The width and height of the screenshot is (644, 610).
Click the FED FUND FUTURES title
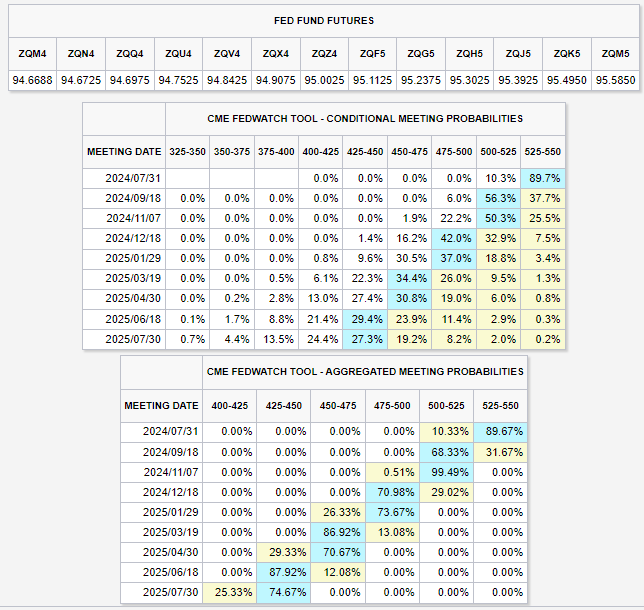coord(324,21)
